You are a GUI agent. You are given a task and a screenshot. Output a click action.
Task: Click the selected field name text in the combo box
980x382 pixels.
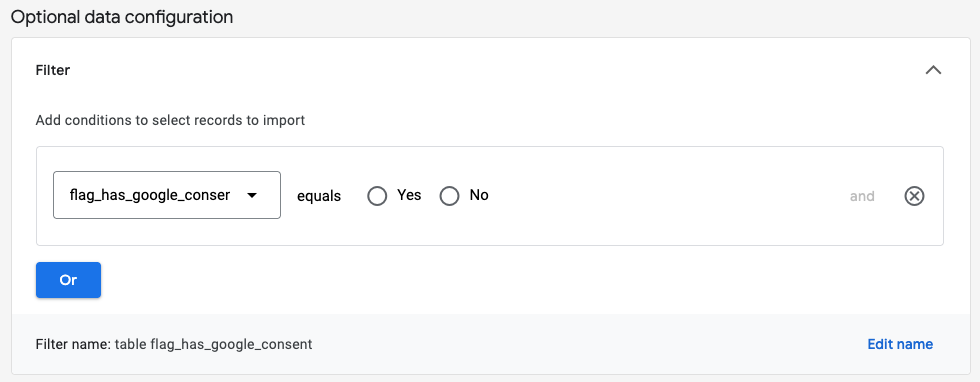(149, 195)
